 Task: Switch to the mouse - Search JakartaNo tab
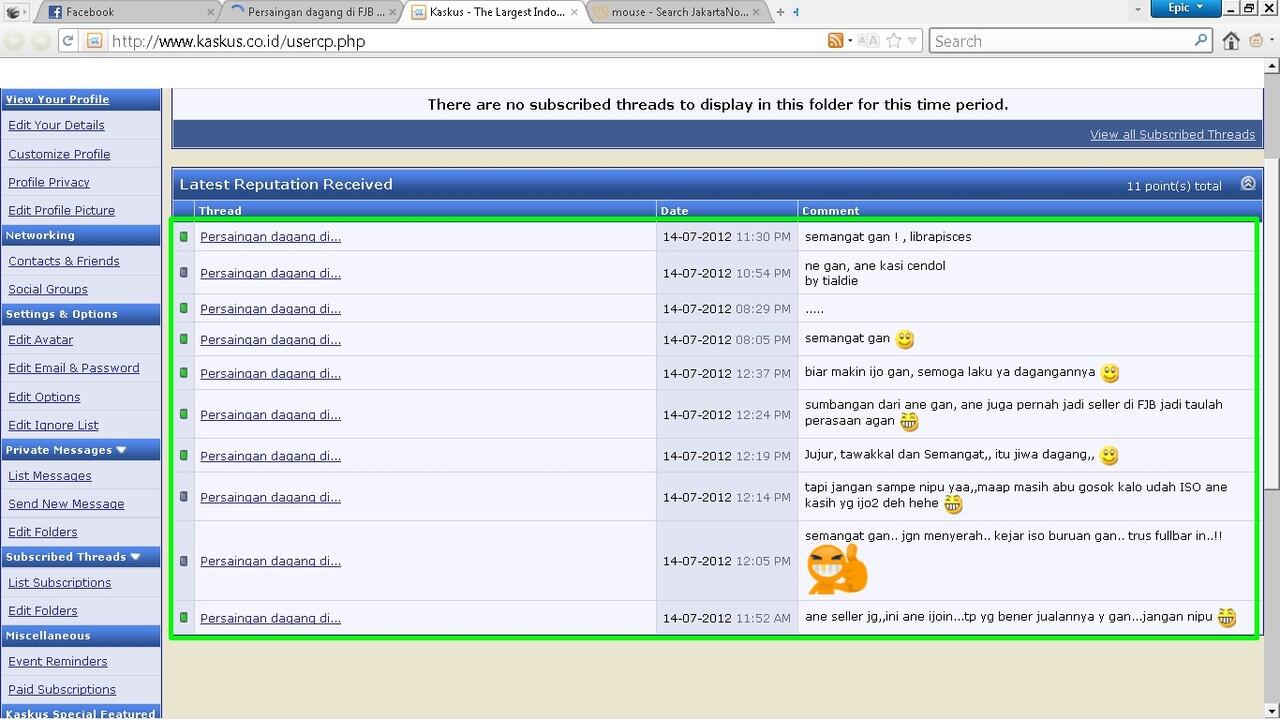click(x=676, y=12)
